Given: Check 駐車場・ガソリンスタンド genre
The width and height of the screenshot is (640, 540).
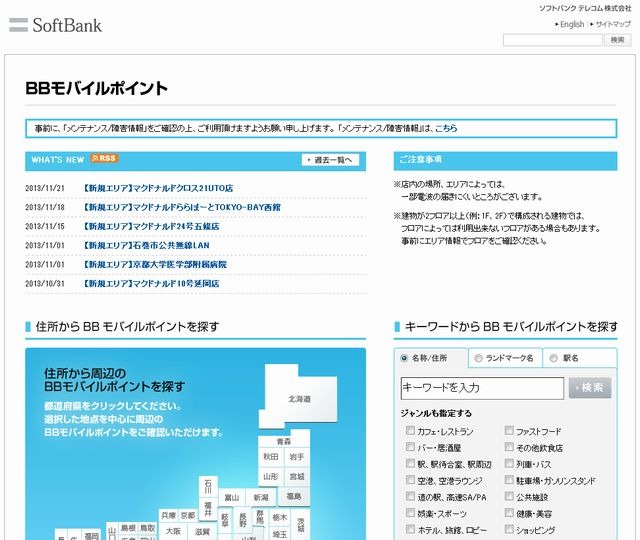Looking at the screenshot, I should (x=509, y=480).
